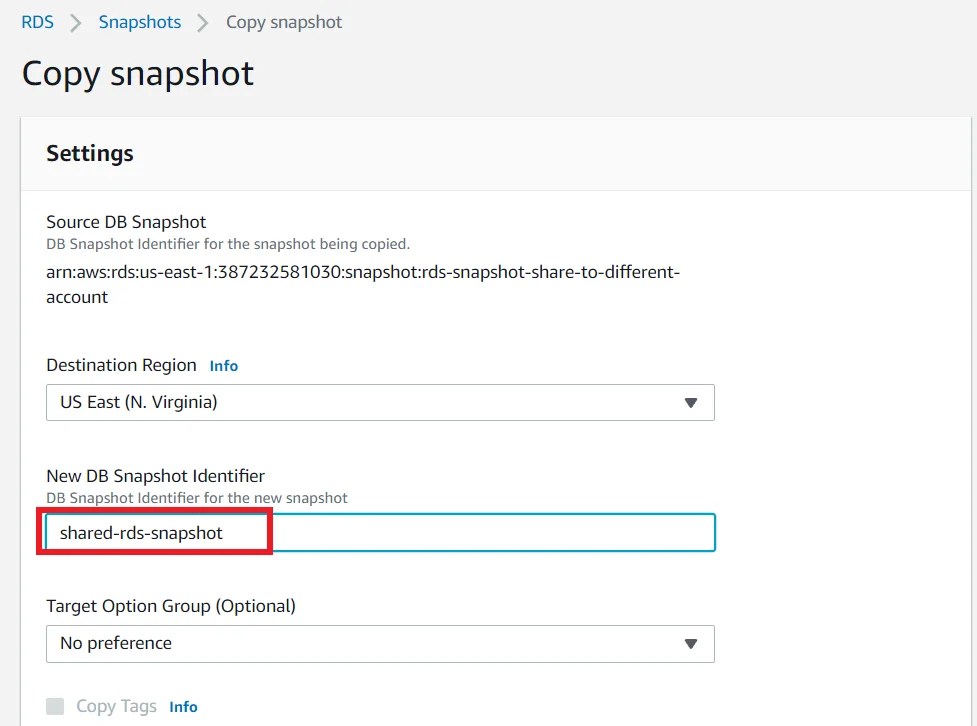977x726 pixels.
Task: Click the Destination Region dropdown chevron icon
Action: pos(691,403)
